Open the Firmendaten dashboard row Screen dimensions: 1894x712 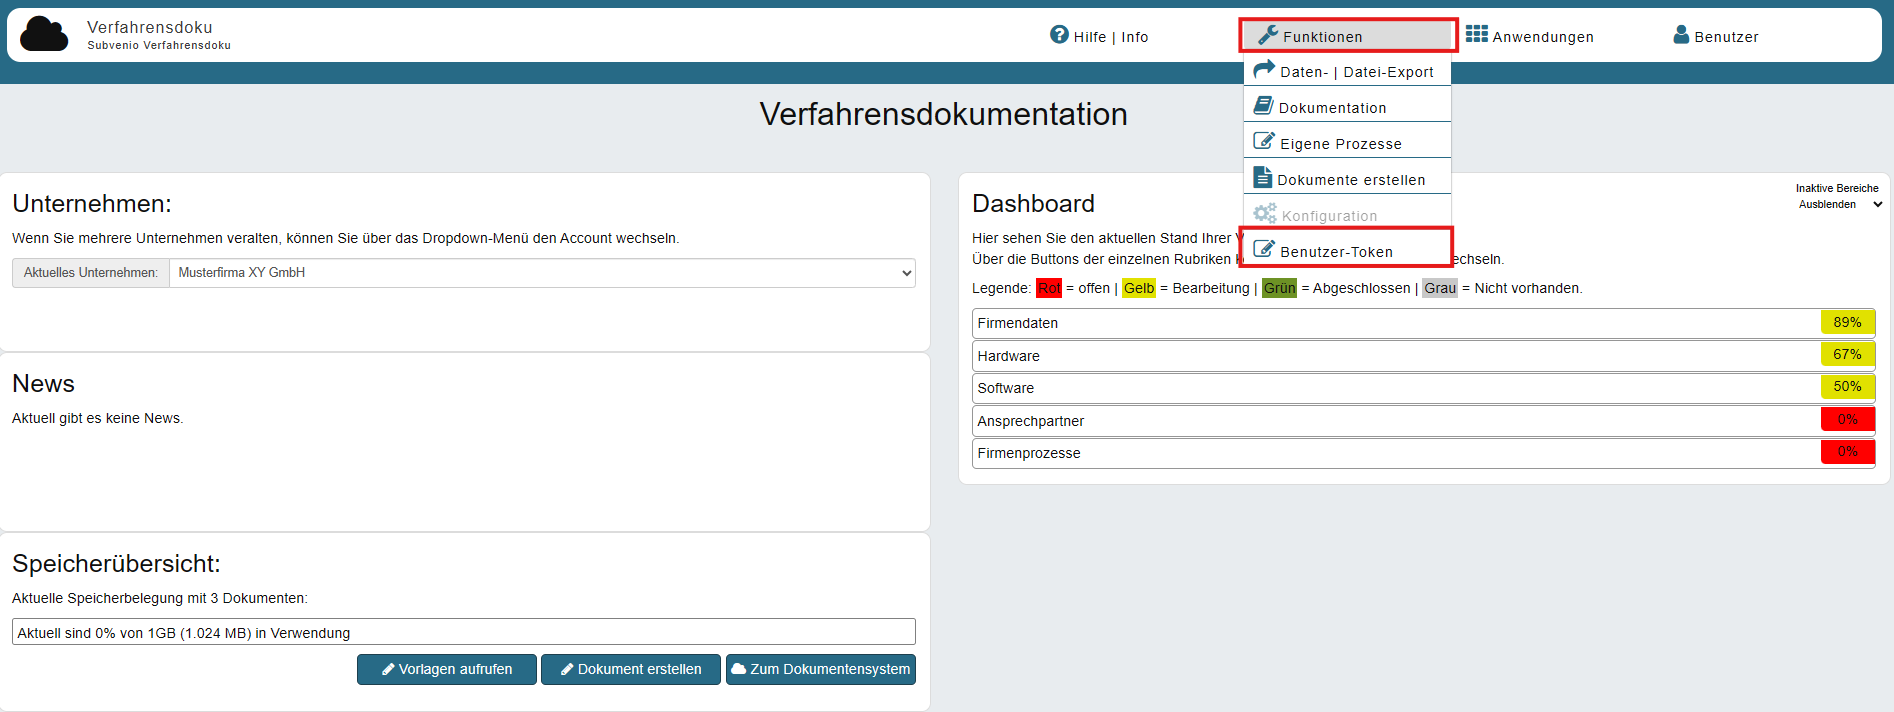coord(1423,323)
